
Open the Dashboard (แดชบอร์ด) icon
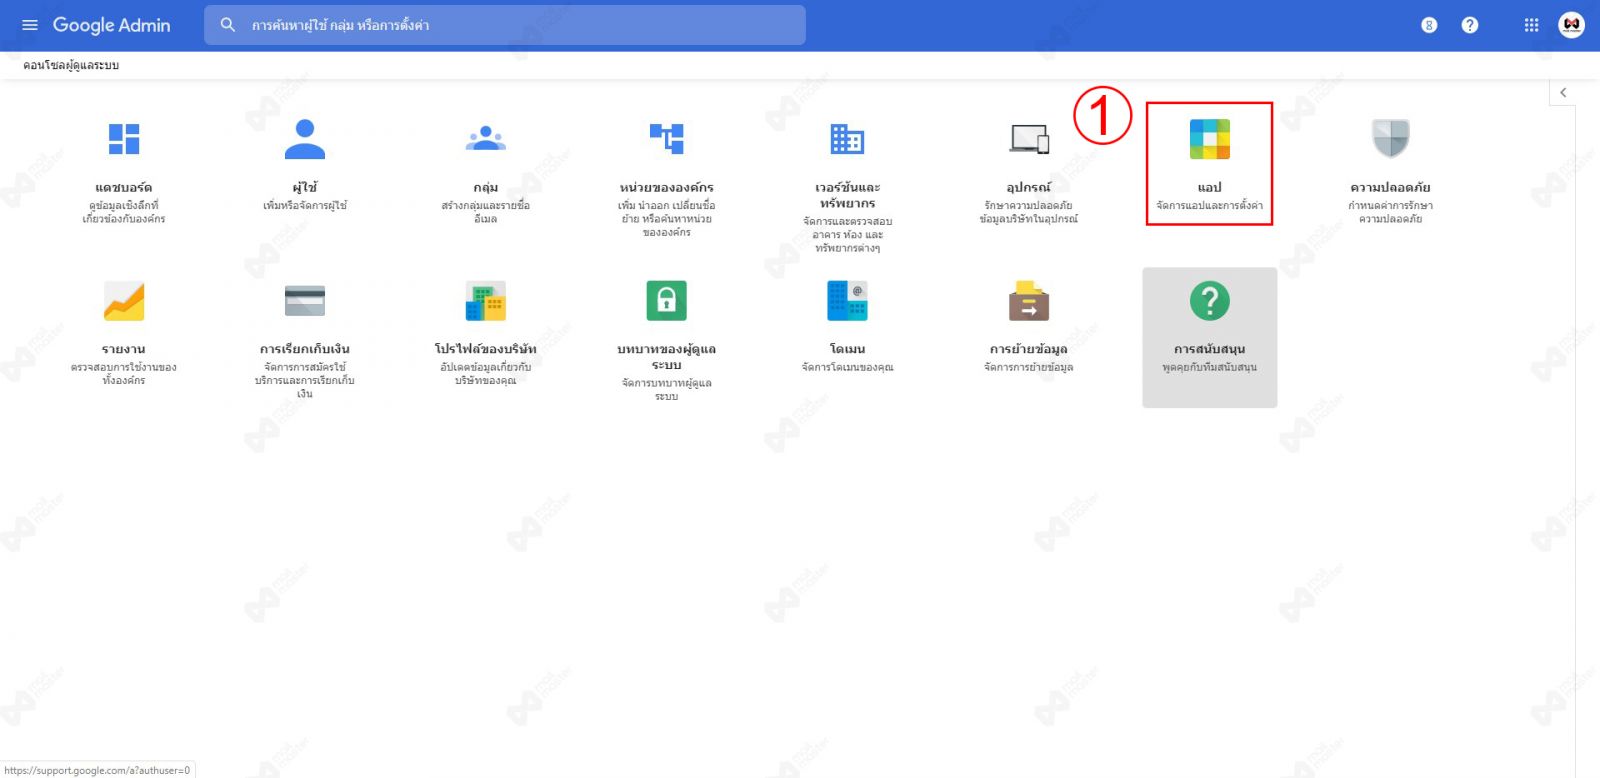(x=124, y=139)
